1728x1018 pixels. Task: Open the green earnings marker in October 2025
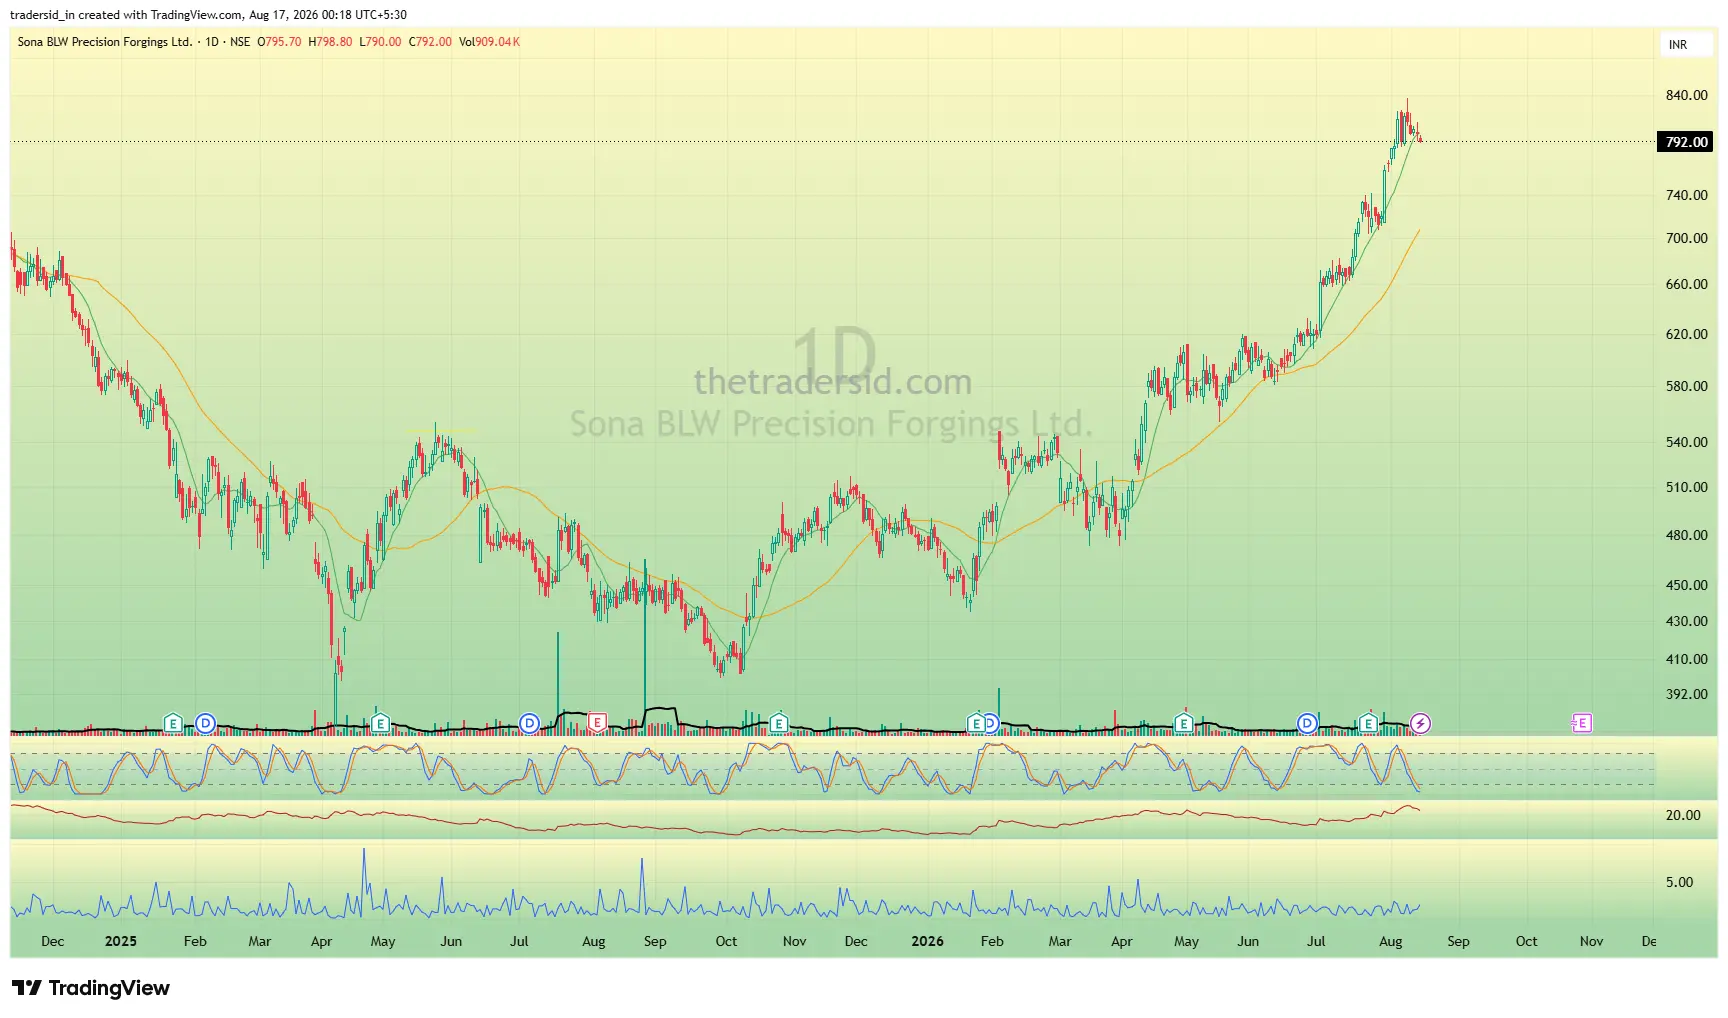tap(778, 723)
